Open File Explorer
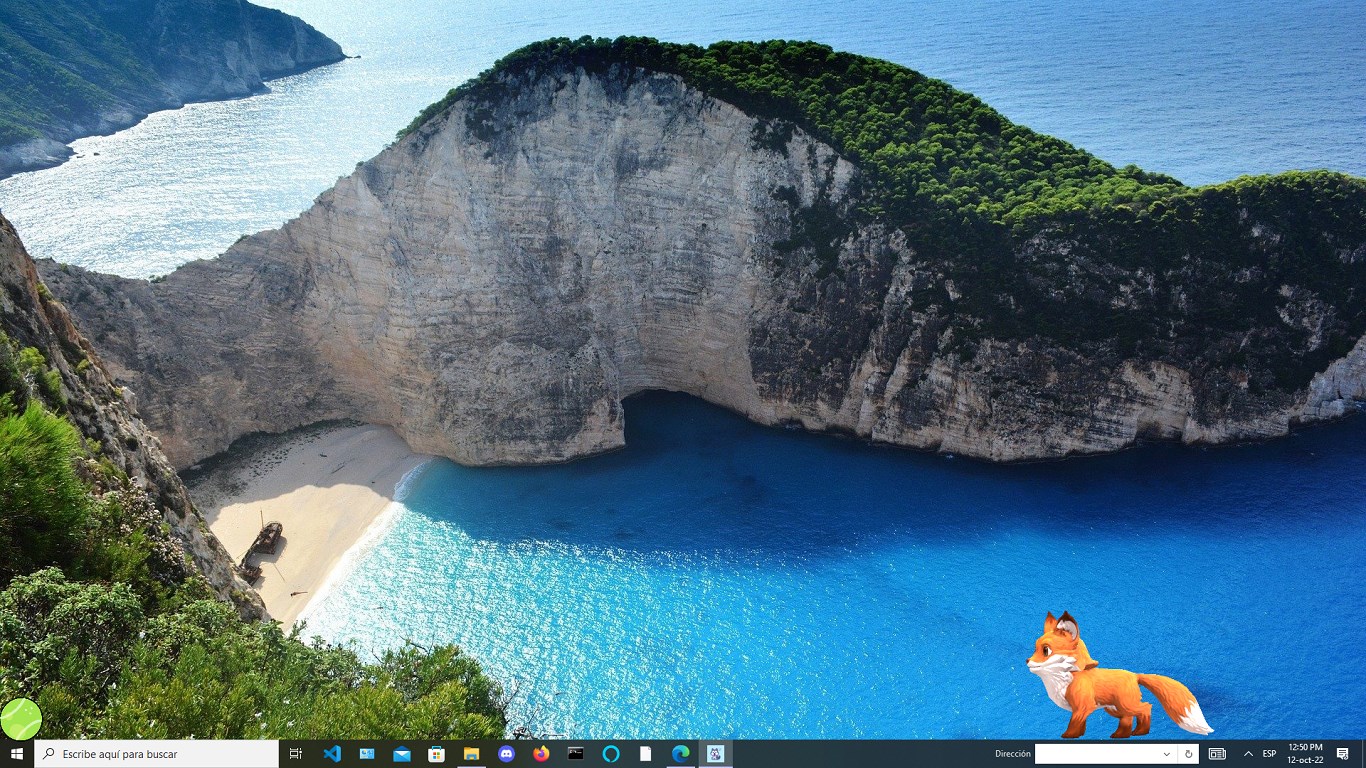 point(472,754)
